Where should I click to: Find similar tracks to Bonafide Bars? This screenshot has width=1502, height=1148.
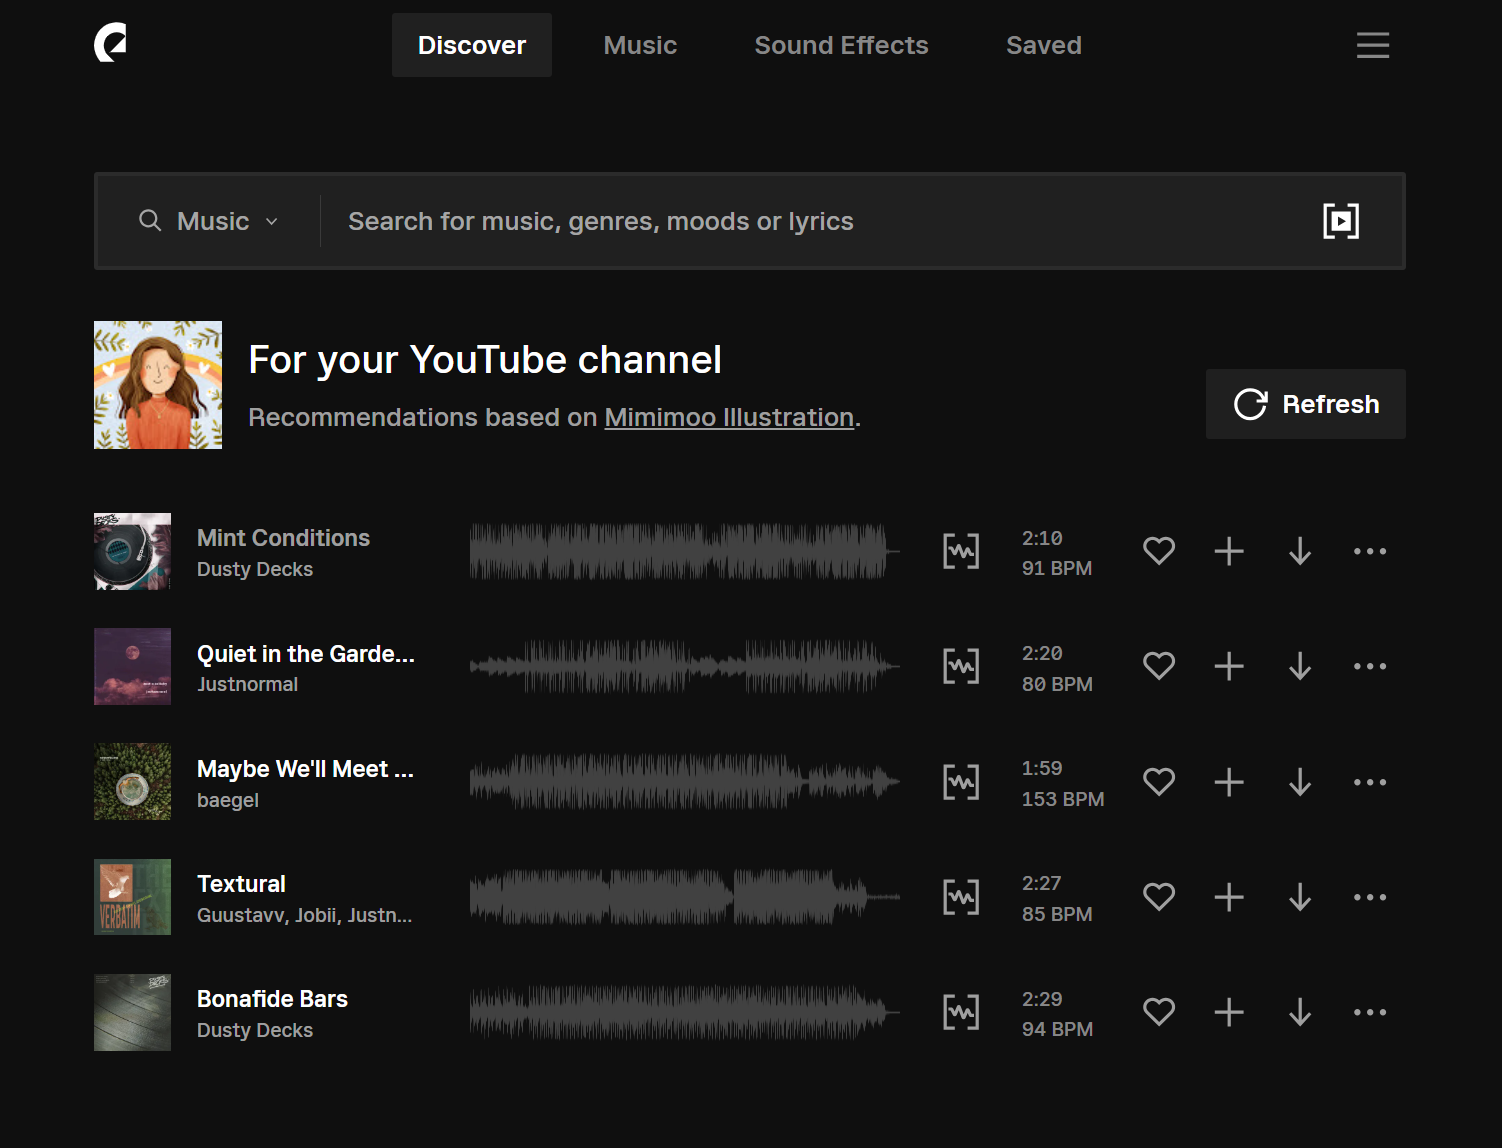960,1012
